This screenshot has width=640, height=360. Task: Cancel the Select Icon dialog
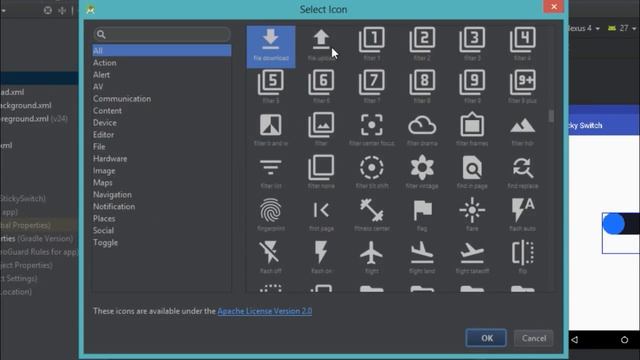[533, 338]
